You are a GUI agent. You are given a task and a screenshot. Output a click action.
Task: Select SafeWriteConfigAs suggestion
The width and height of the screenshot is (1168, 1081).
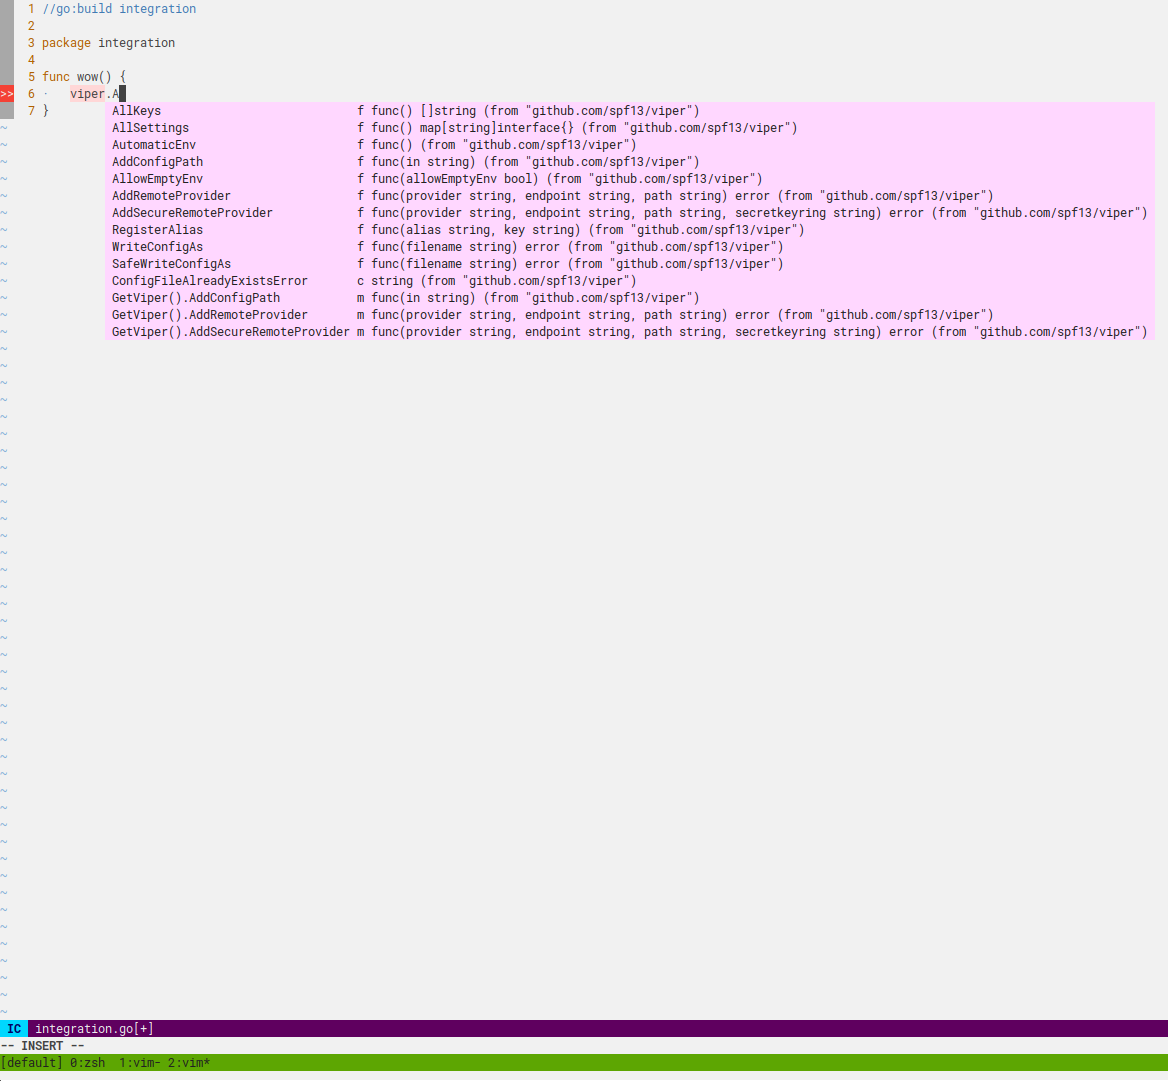click(629, 264)
